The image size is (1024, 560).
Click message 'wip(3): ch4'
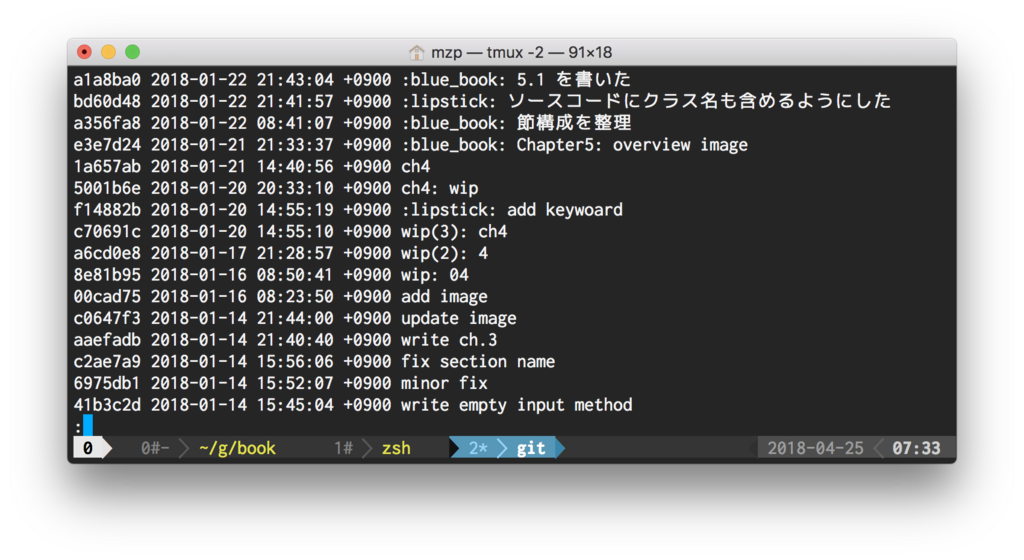tap(454, 232)
